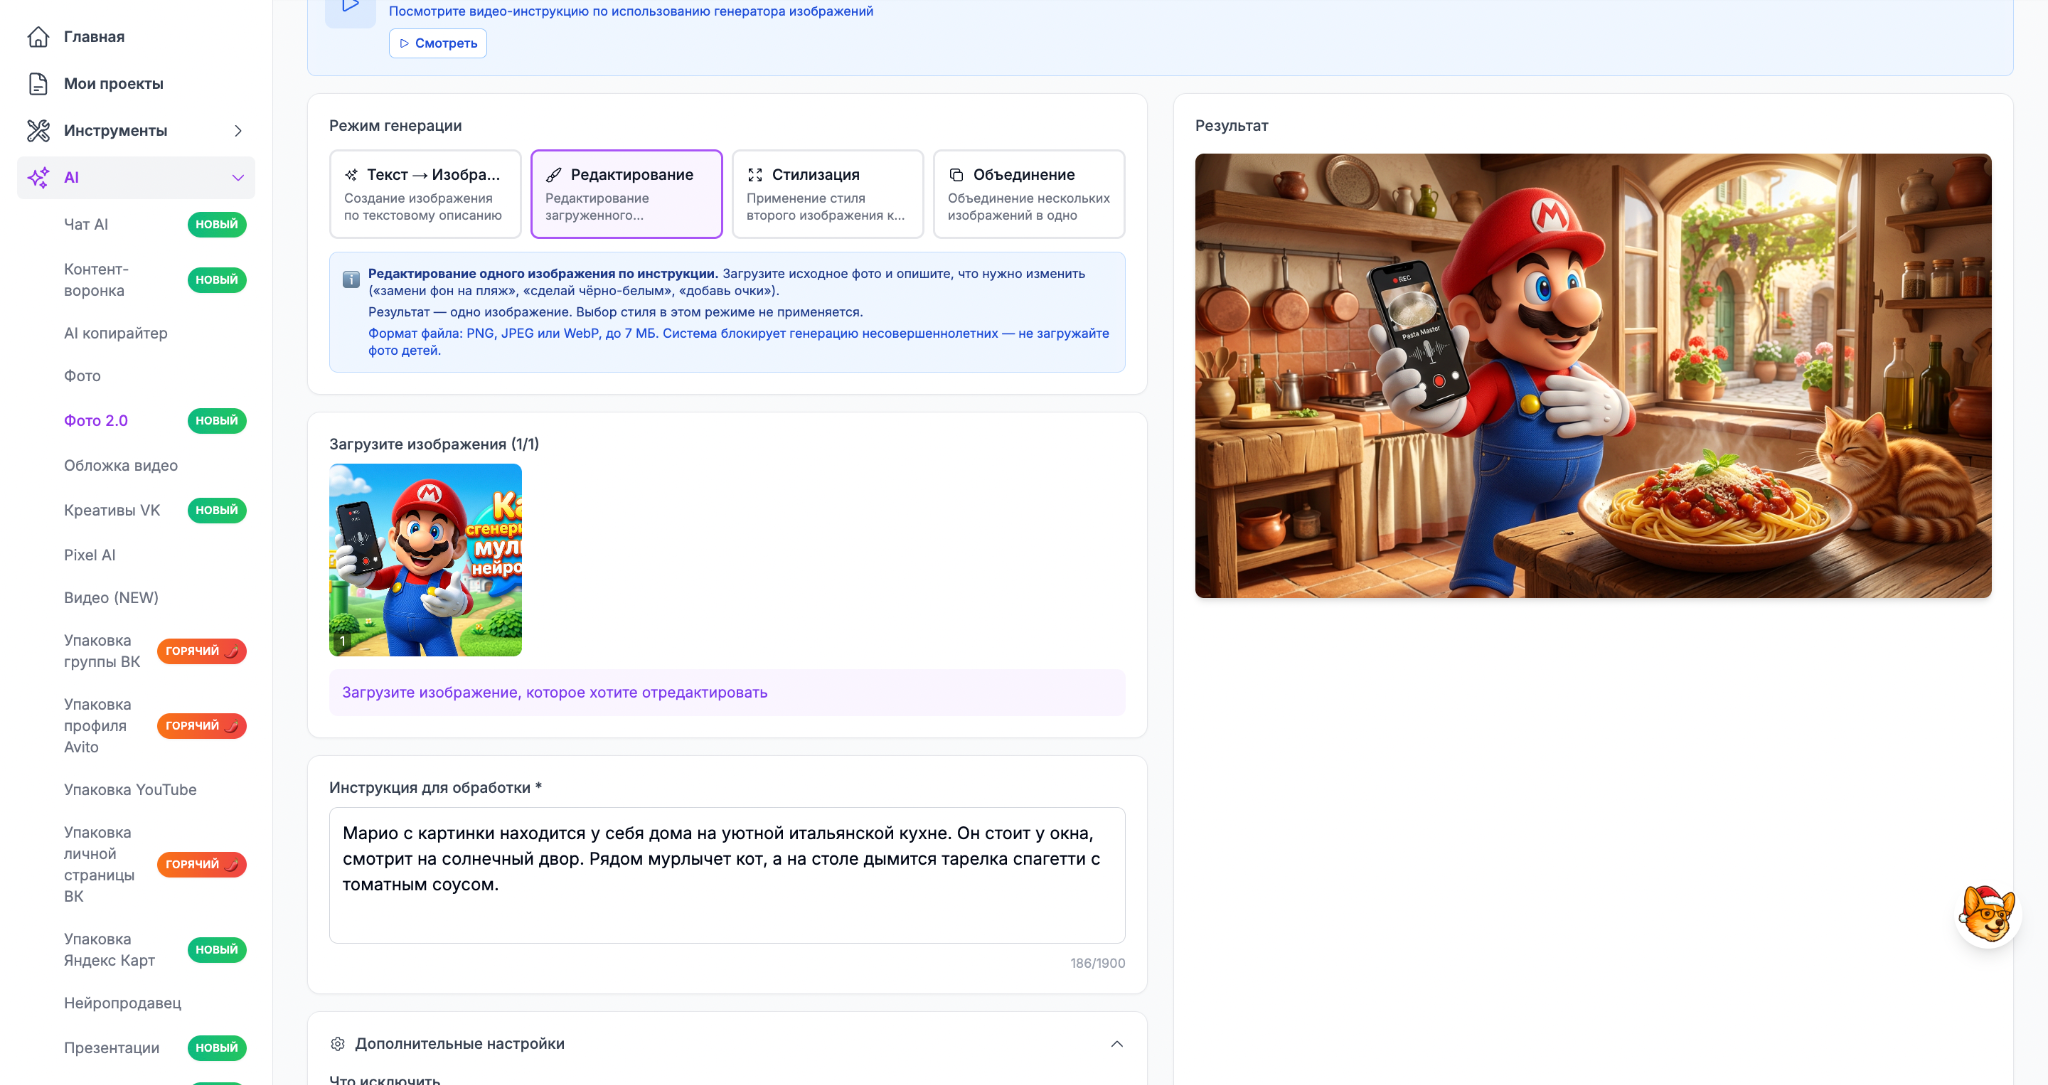Click the sparkle icon on Текст → Изображение card
Image resolution: width=2048 pixels, height=1085 pixels.
click(x=352, y=175)
